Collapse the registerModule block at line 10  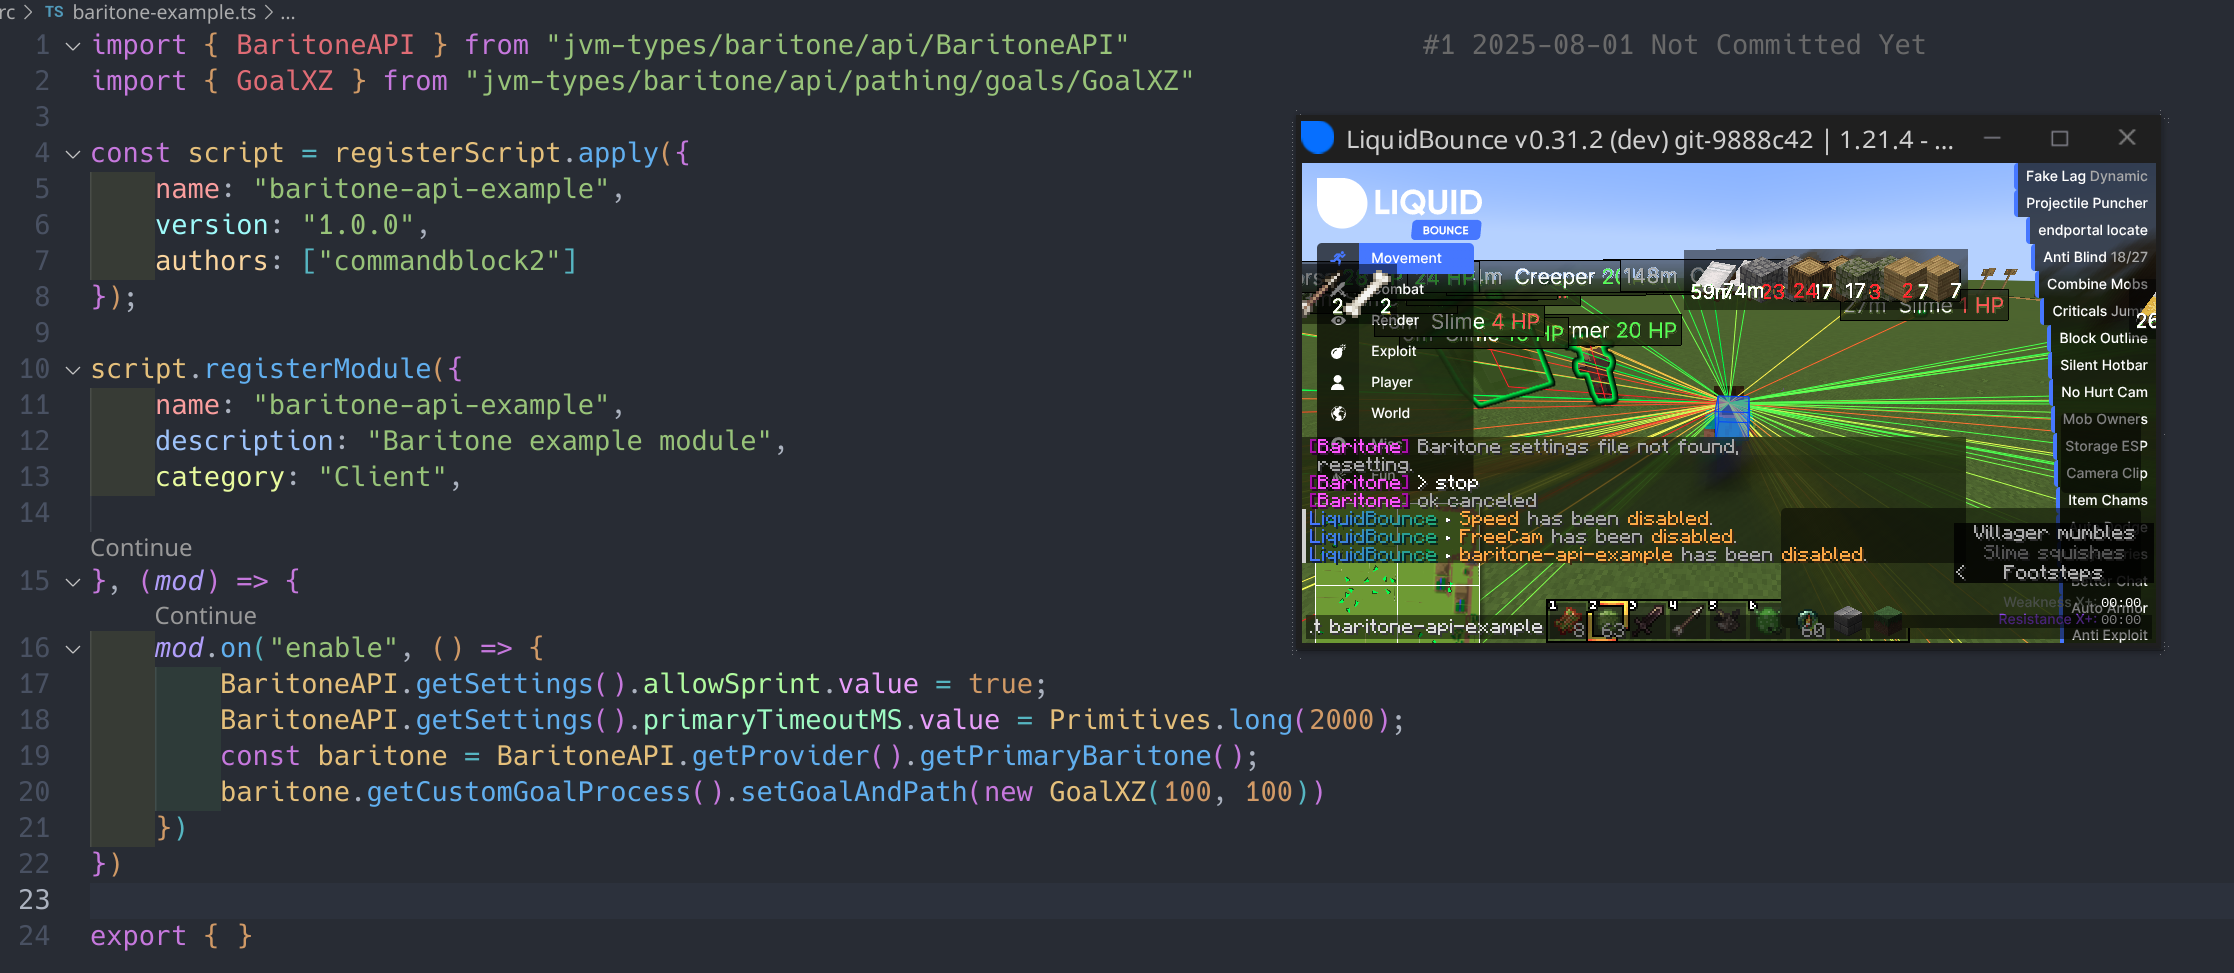pyautogui.click(x=73, y=370)
